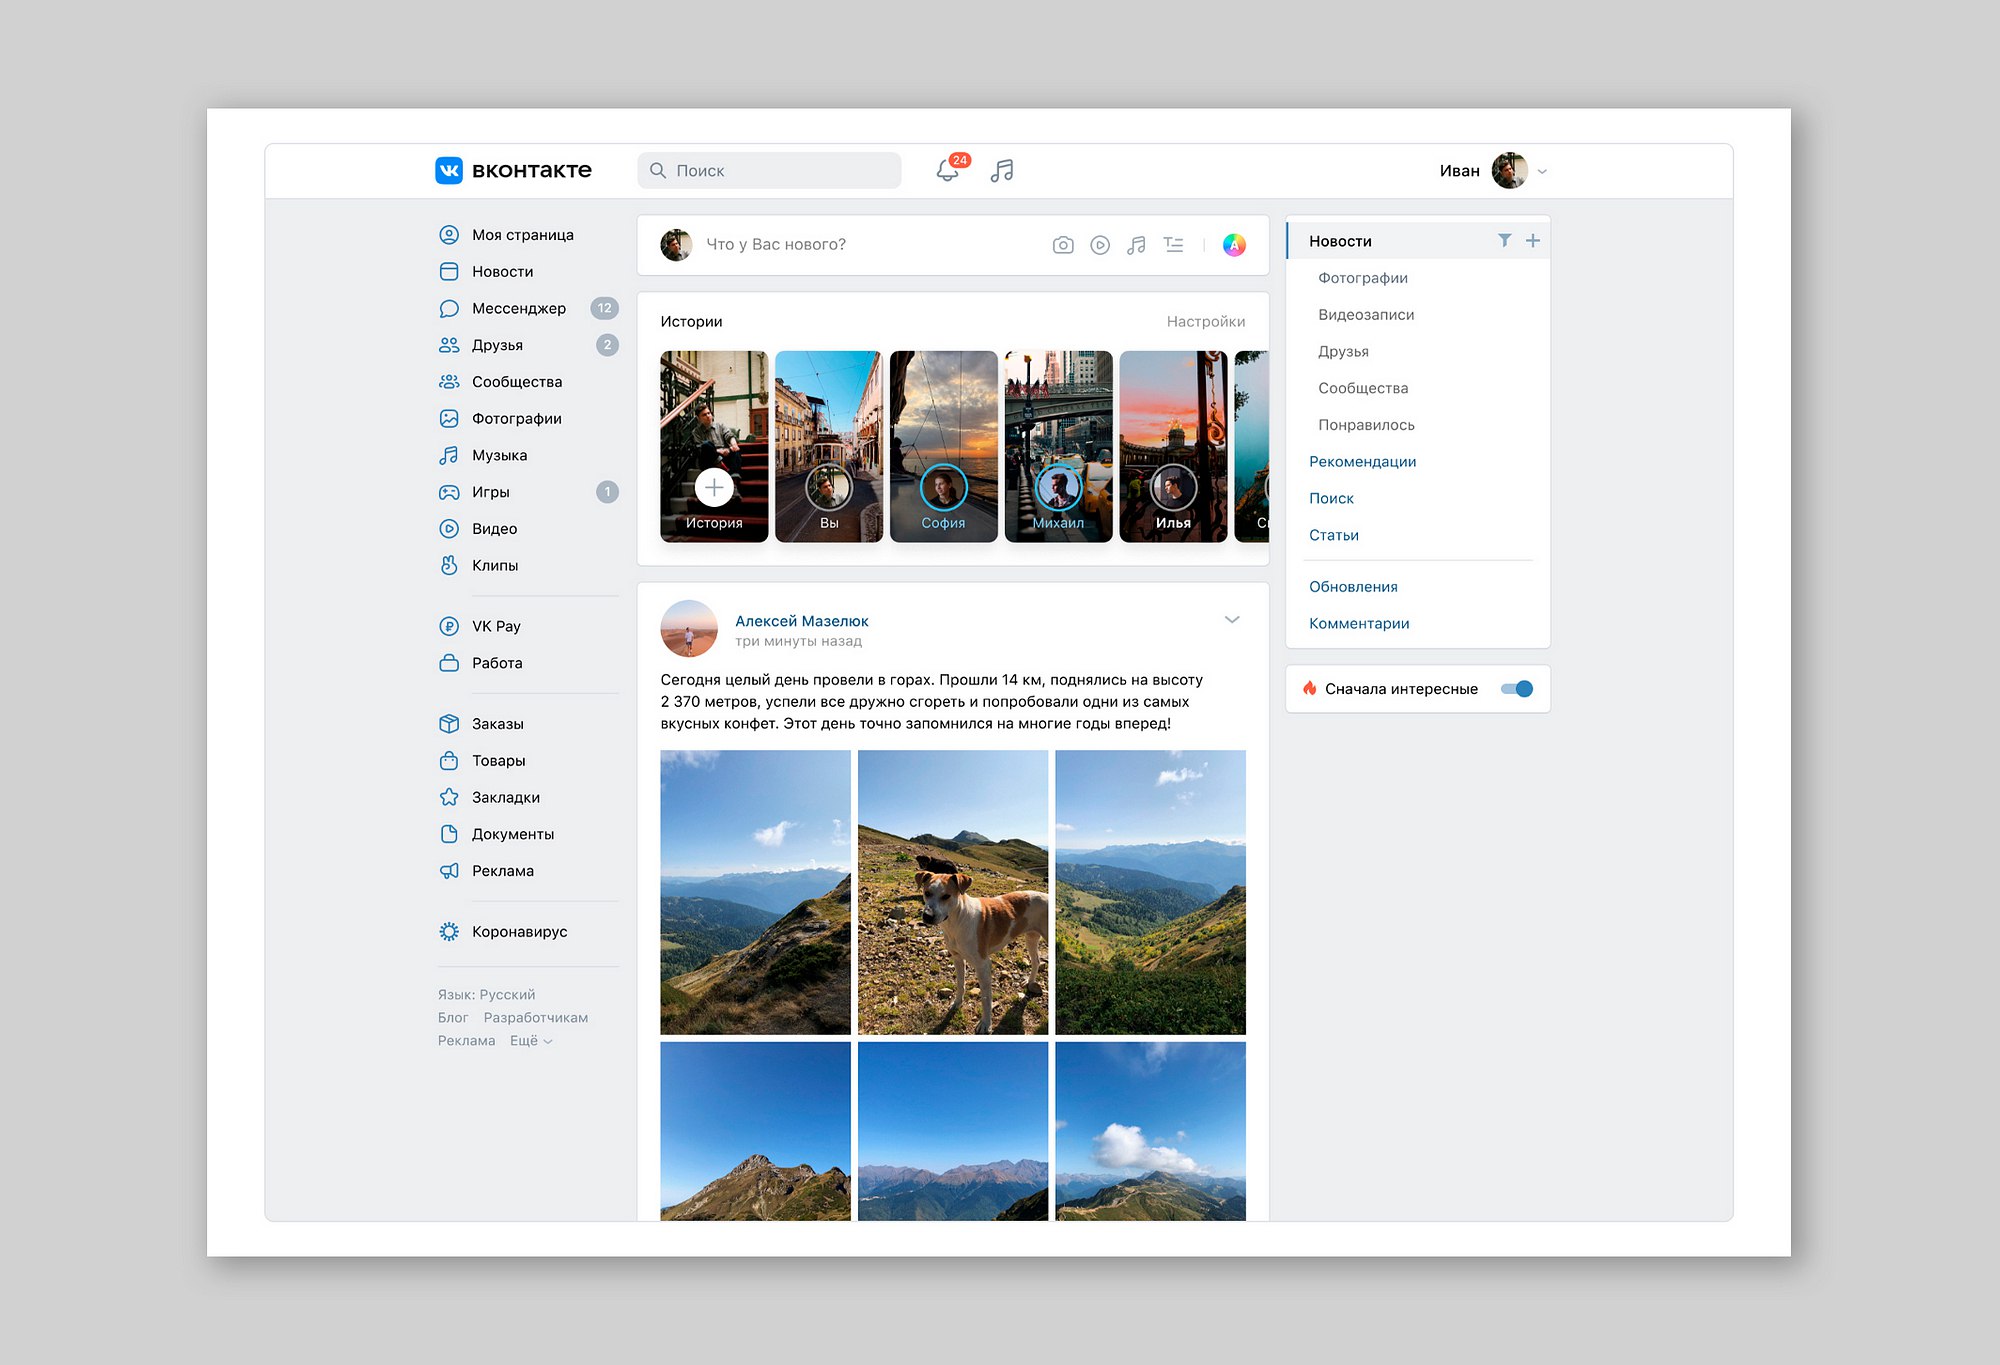
Task: Toggle the Сначала интересные switch
Action: tap(1517, 688)
